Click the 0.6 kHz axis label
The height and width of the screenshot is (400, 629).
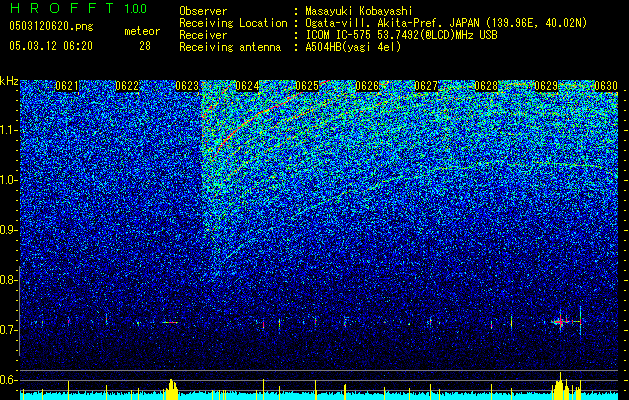click(8, 380)
